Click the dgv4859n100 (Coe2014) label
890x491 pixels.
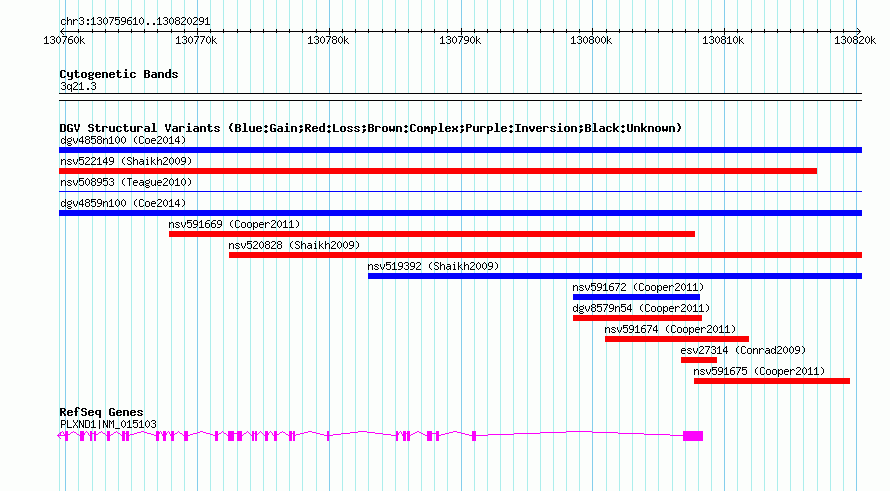[x=123, y=203]
